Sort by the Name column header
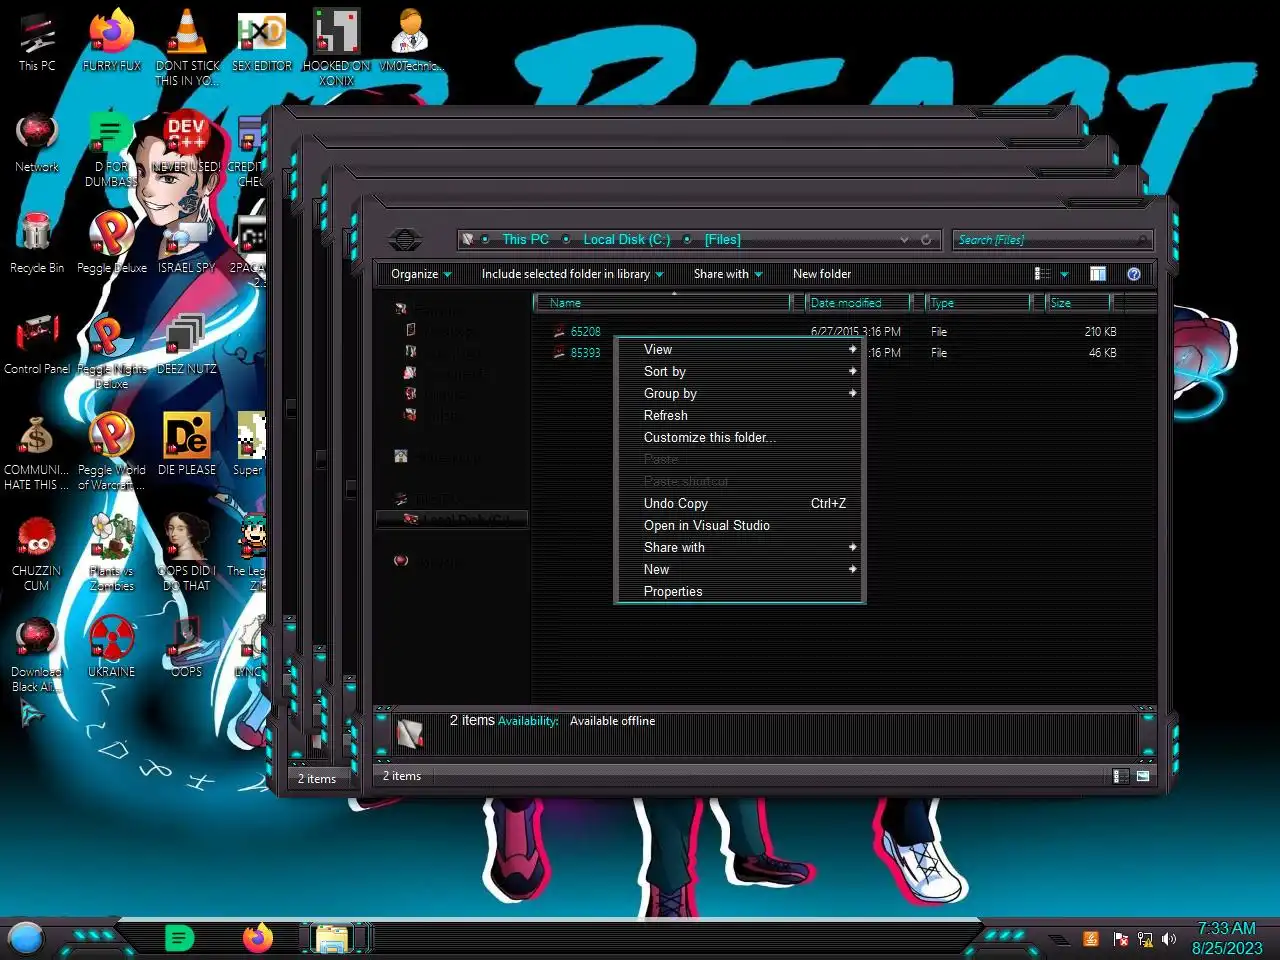Screen dimensions: 1280x960 [663, 303]
